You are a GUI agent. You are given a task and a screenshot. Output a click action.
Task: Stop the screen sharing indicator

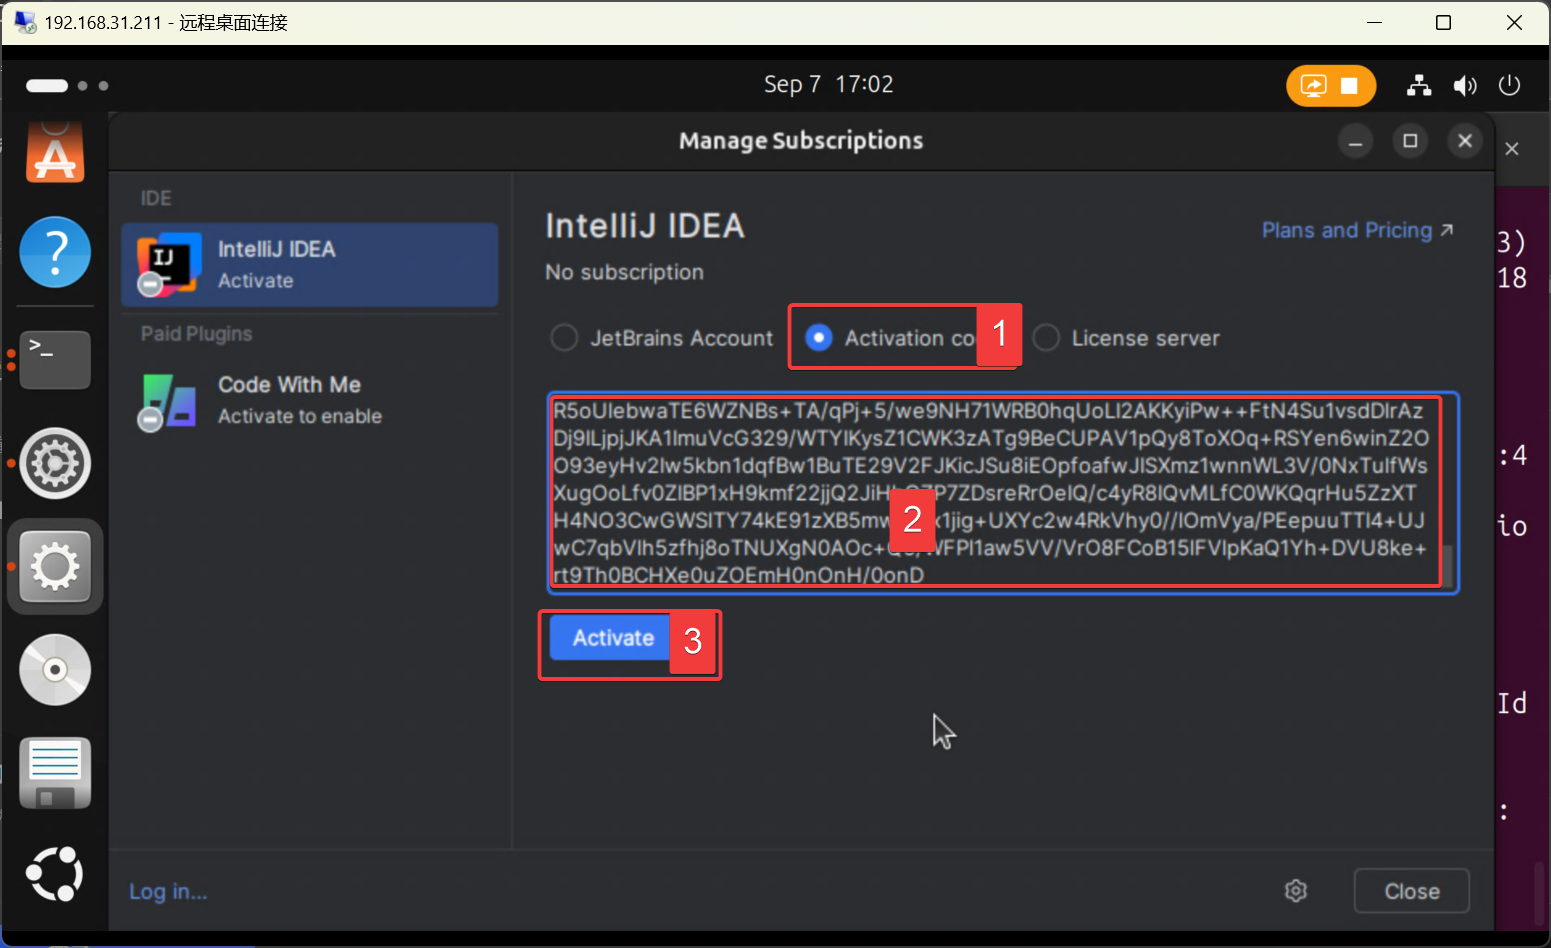point(1349,86)
